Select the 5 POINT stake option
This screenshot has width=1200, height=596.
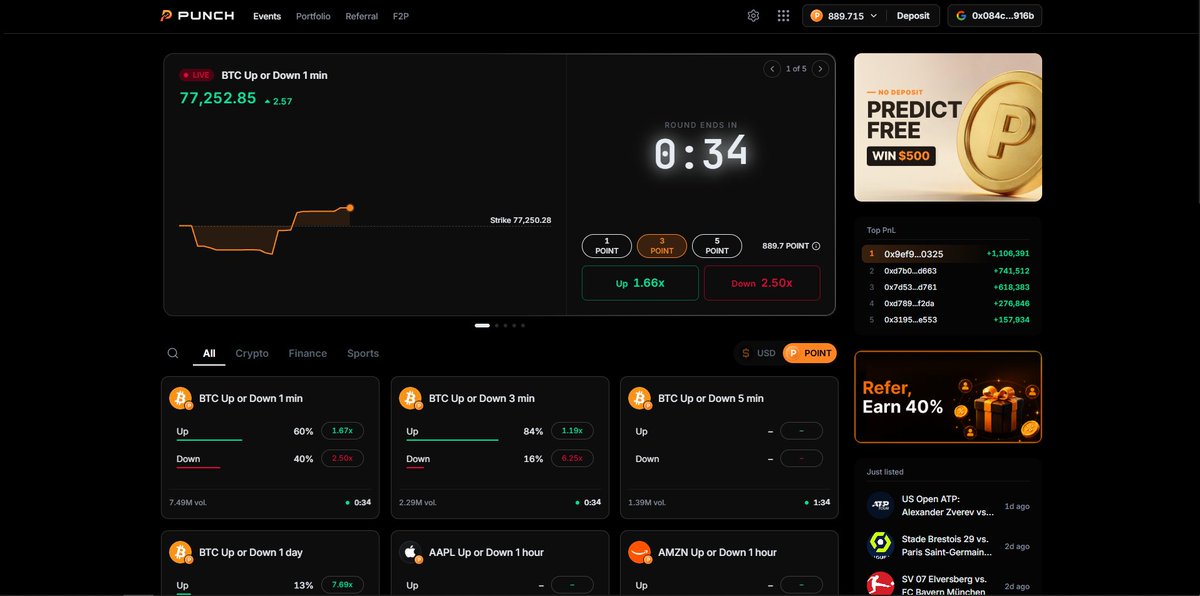point(717,246)
